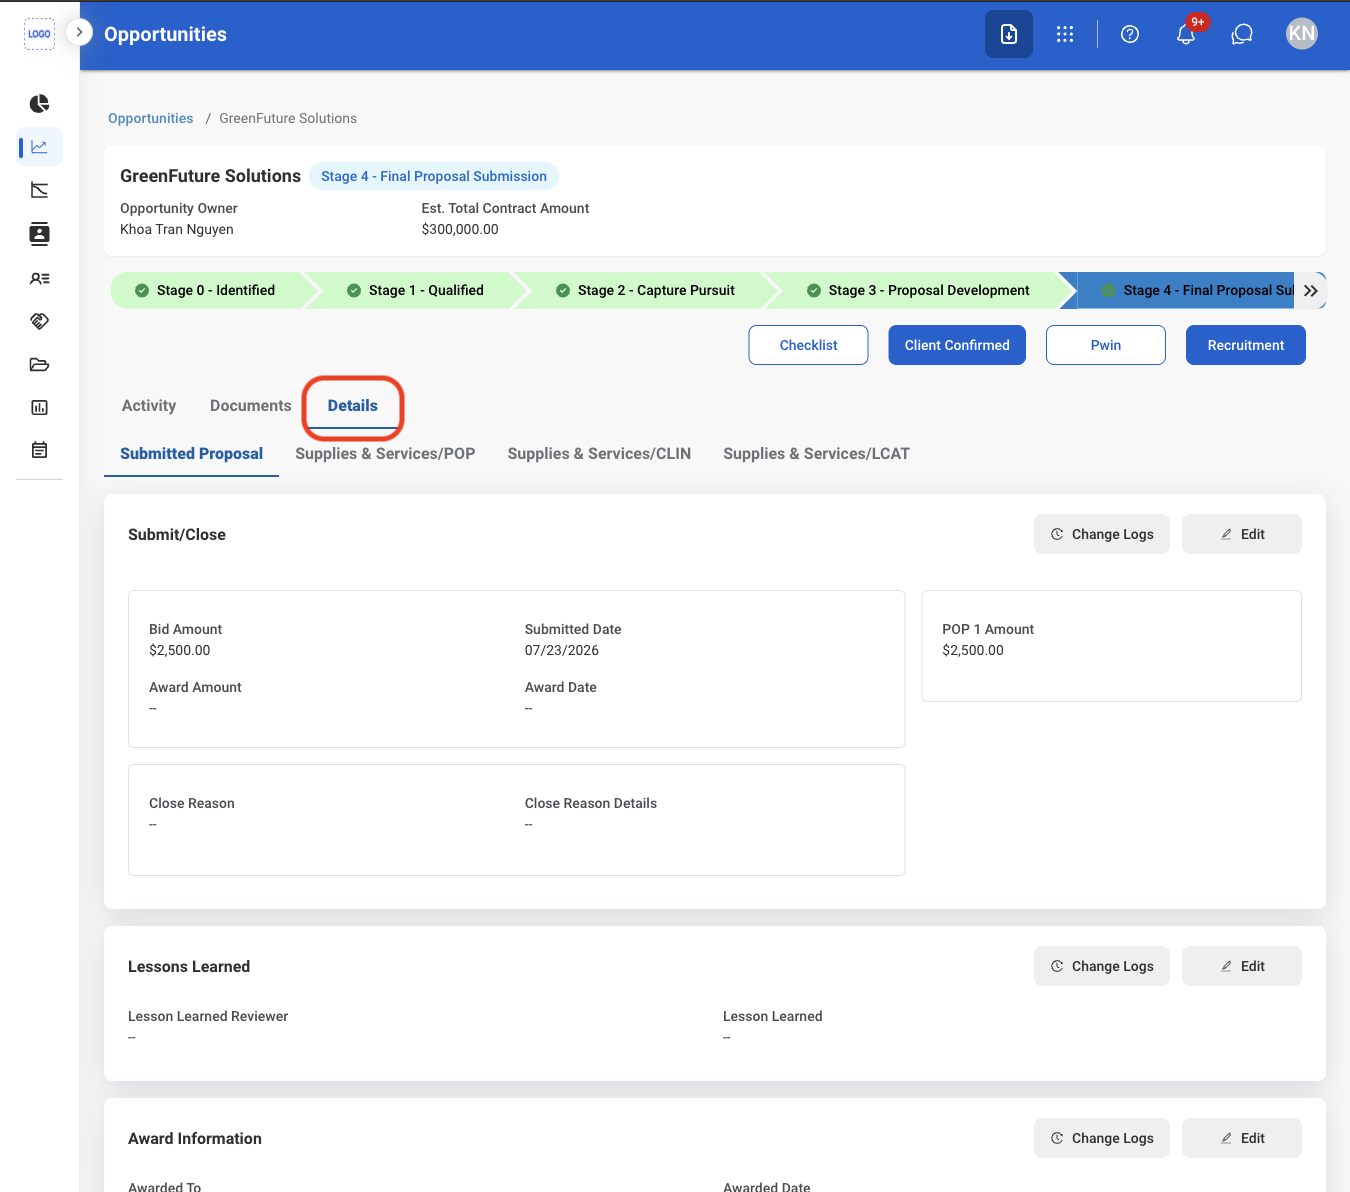Viewport: 1350px width, 1192px height.
Task: Select the line chart opportunities sidebar icon
Action: pyautogui.click(x=39, y=147)
